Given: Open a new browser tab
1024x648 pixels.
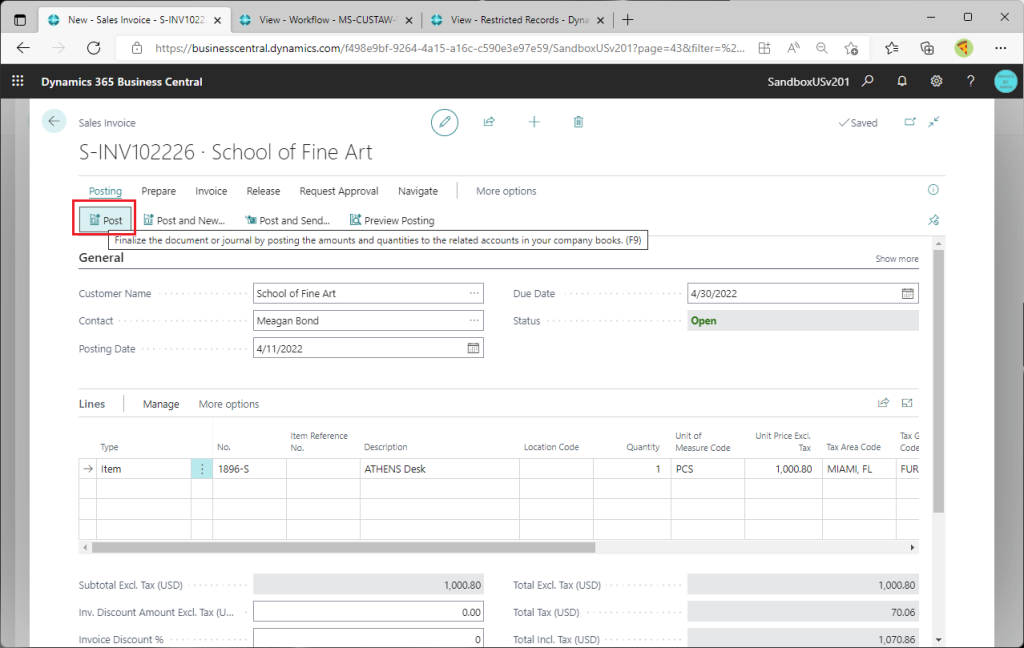Looking at the screenshot, I should pyautogui.click(x=628, y=20).
